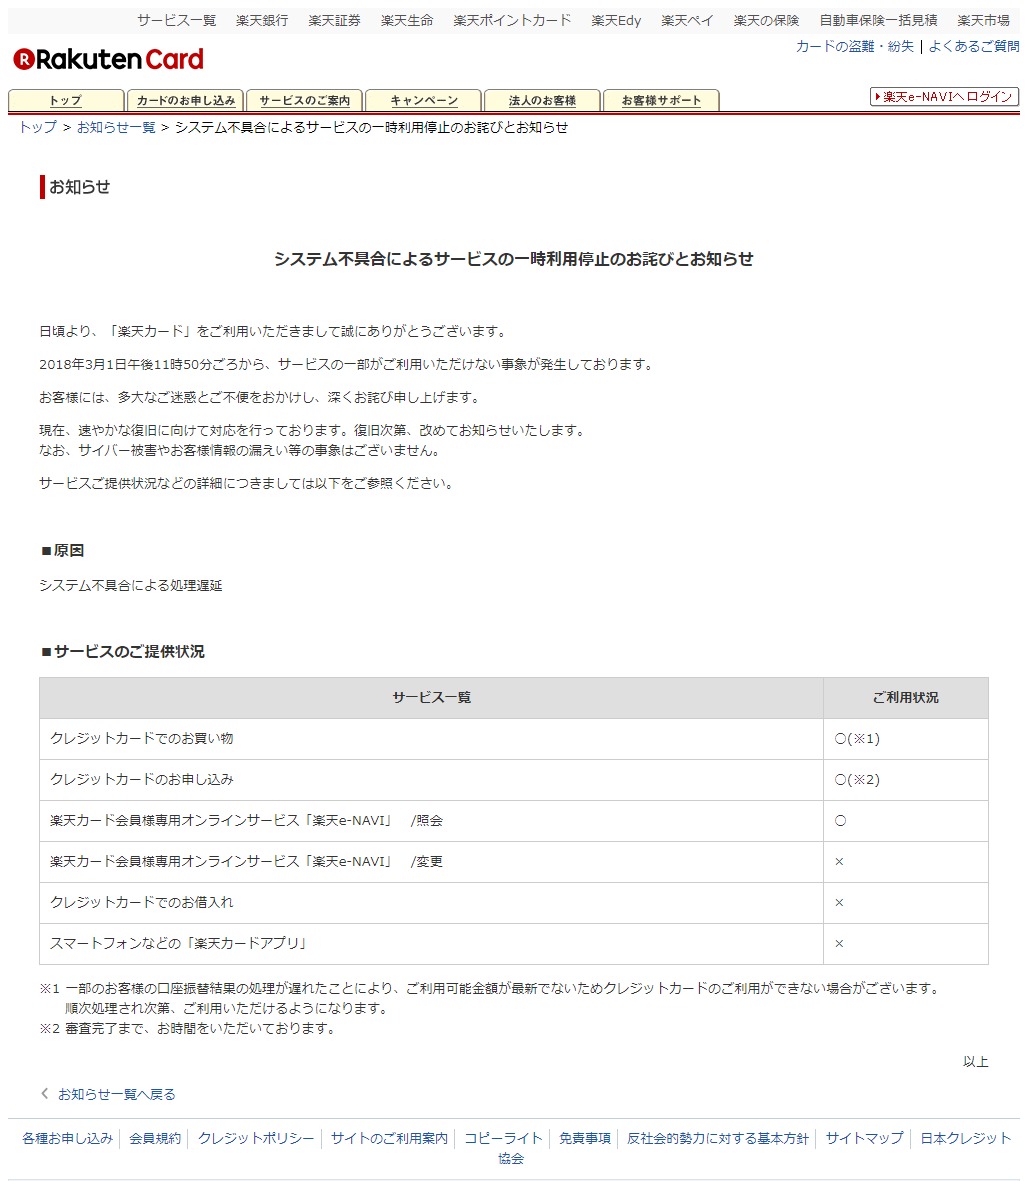
Task: Click the お知らせ section heading
Action: [x=79, y=187]
